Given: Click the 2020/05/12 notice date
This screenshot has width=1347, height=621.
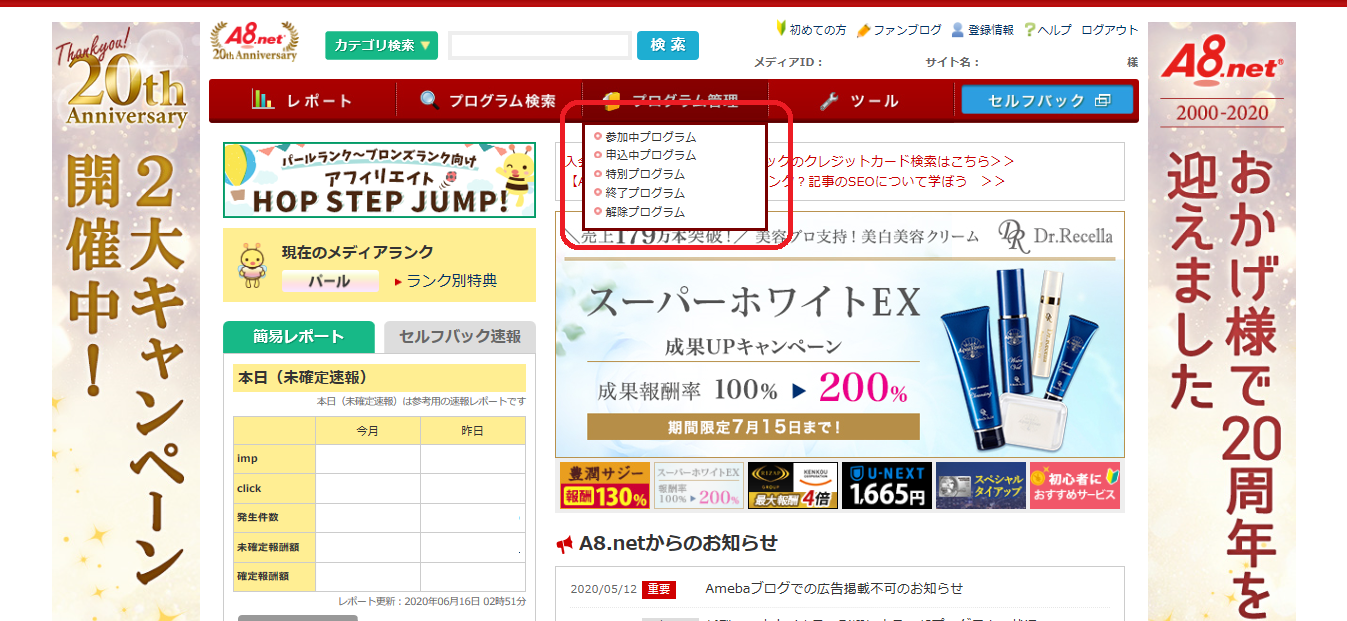Looking at the screenshot, I should point(602,589).
